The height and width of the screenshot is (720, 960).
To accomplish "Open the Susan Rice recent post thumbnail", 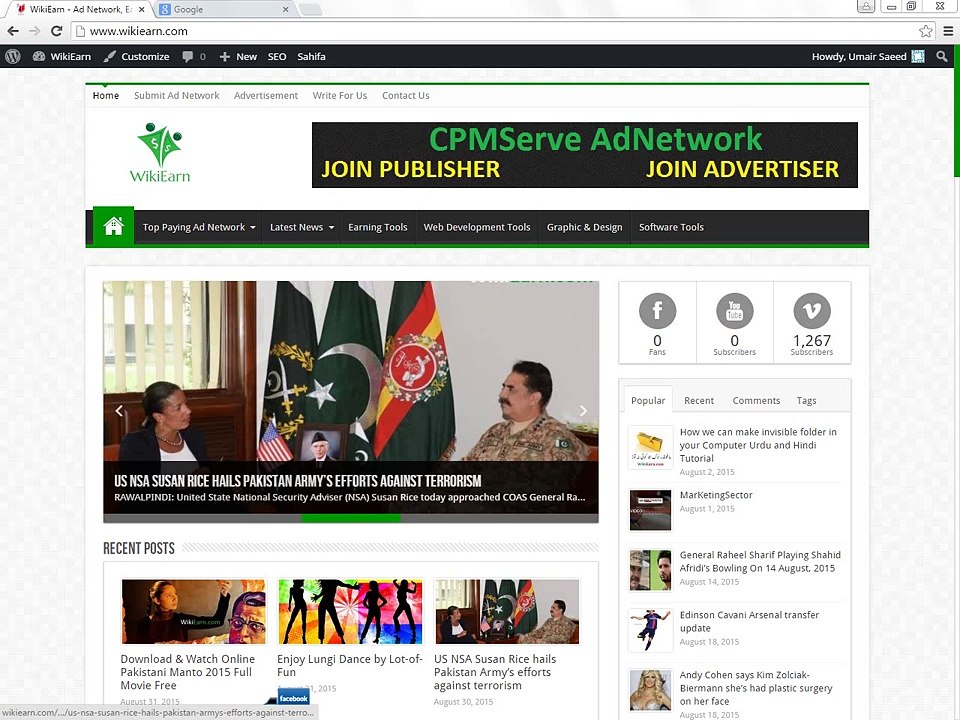I will coord(507,611).
